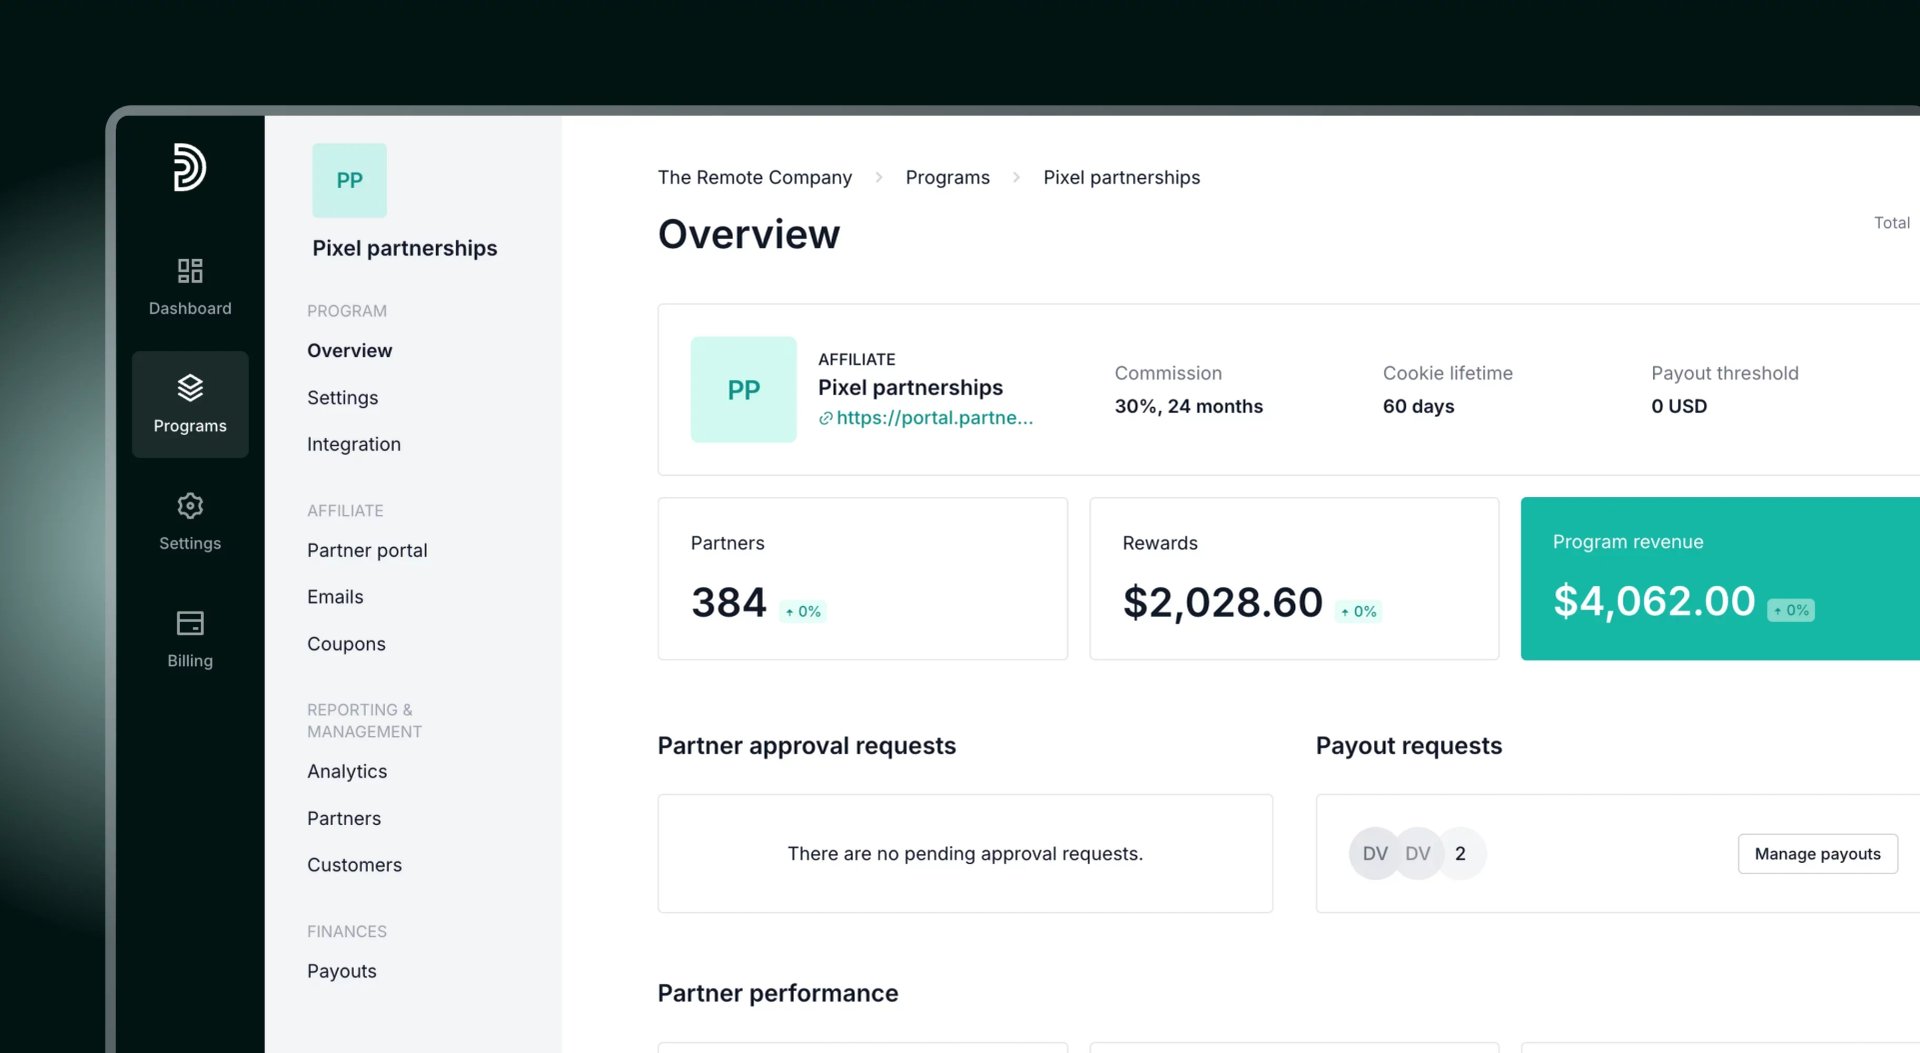This screenshot has height=1053, width=1920.
Task: Select the Programs layers icon
Action: [x=190, y=387]
